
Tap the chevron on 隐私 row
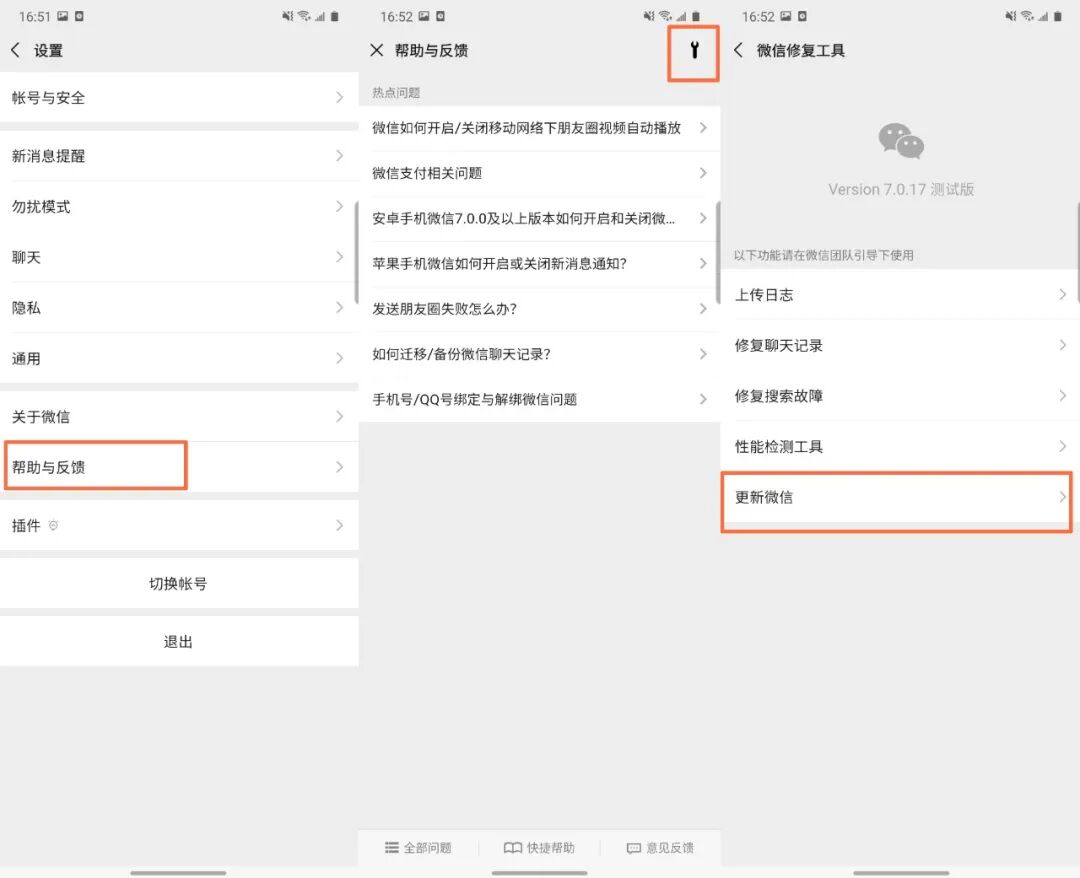pos(340,307)
